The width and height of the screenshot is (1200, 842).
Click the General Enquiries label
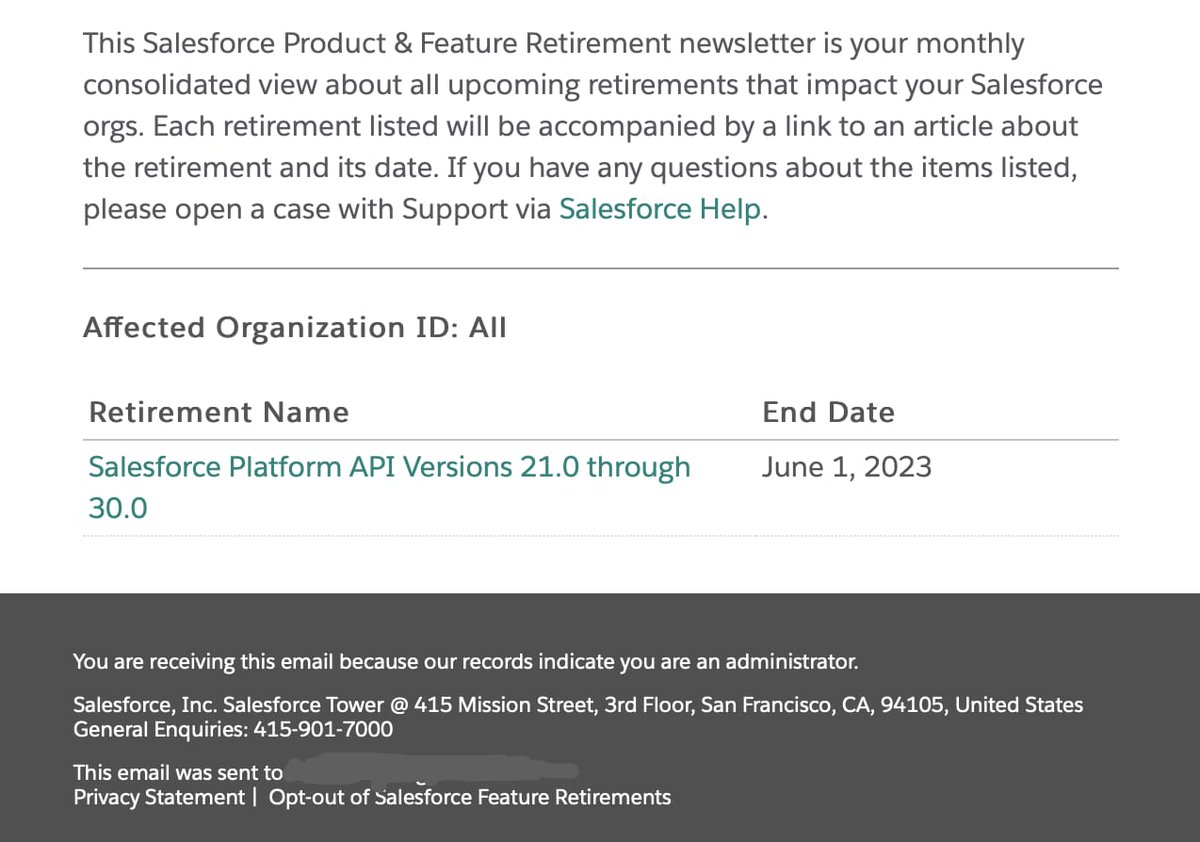[157, 730]
